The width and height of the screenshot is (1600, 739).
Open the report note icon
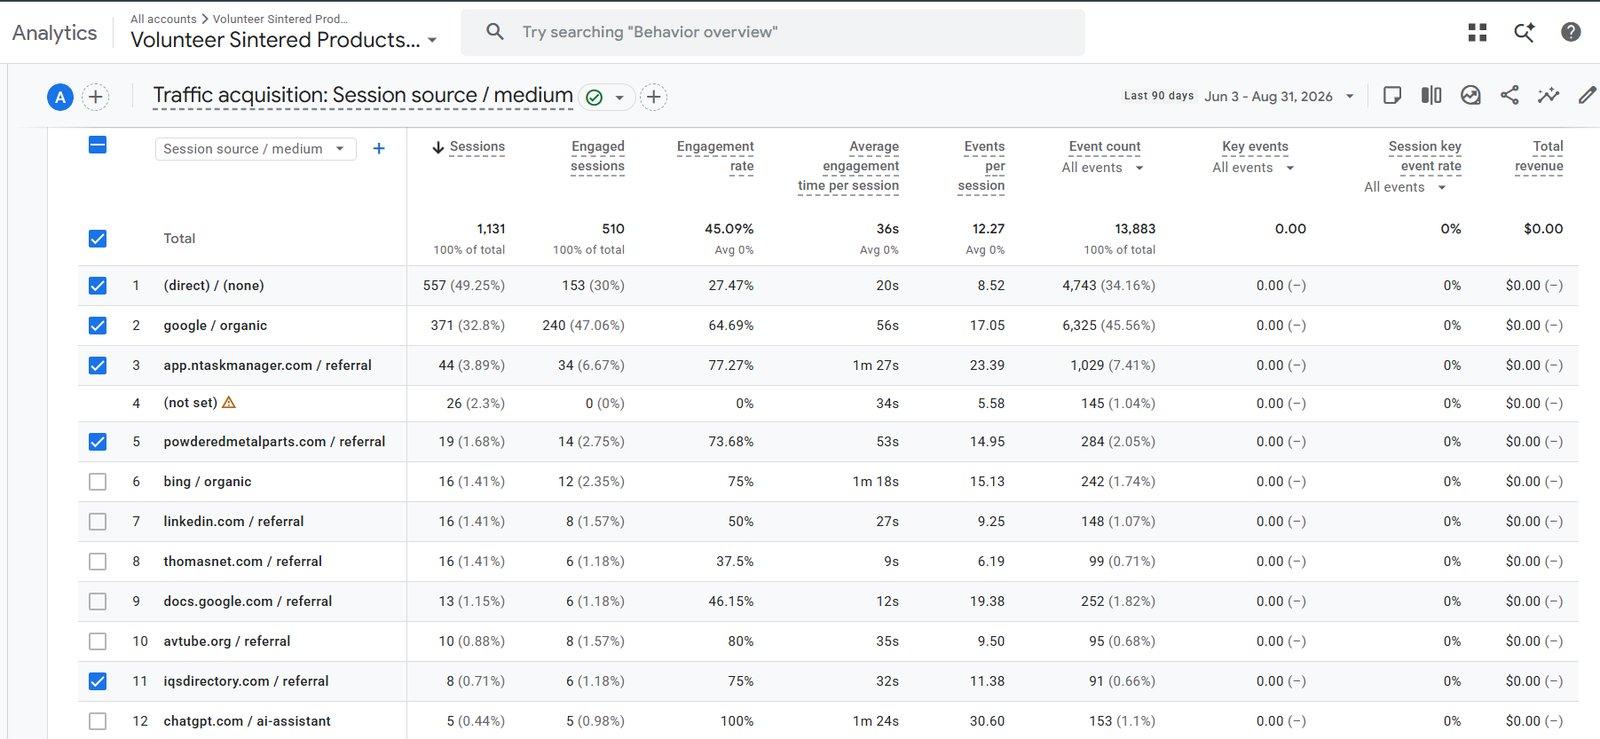pyautogui.click(x=1391, y=95)
